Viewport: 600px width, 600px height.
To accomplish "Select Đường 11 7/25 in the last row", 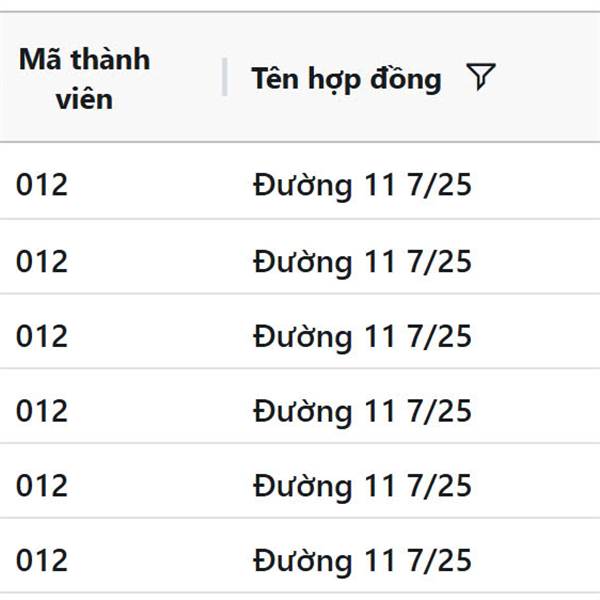I will [362, 561].
